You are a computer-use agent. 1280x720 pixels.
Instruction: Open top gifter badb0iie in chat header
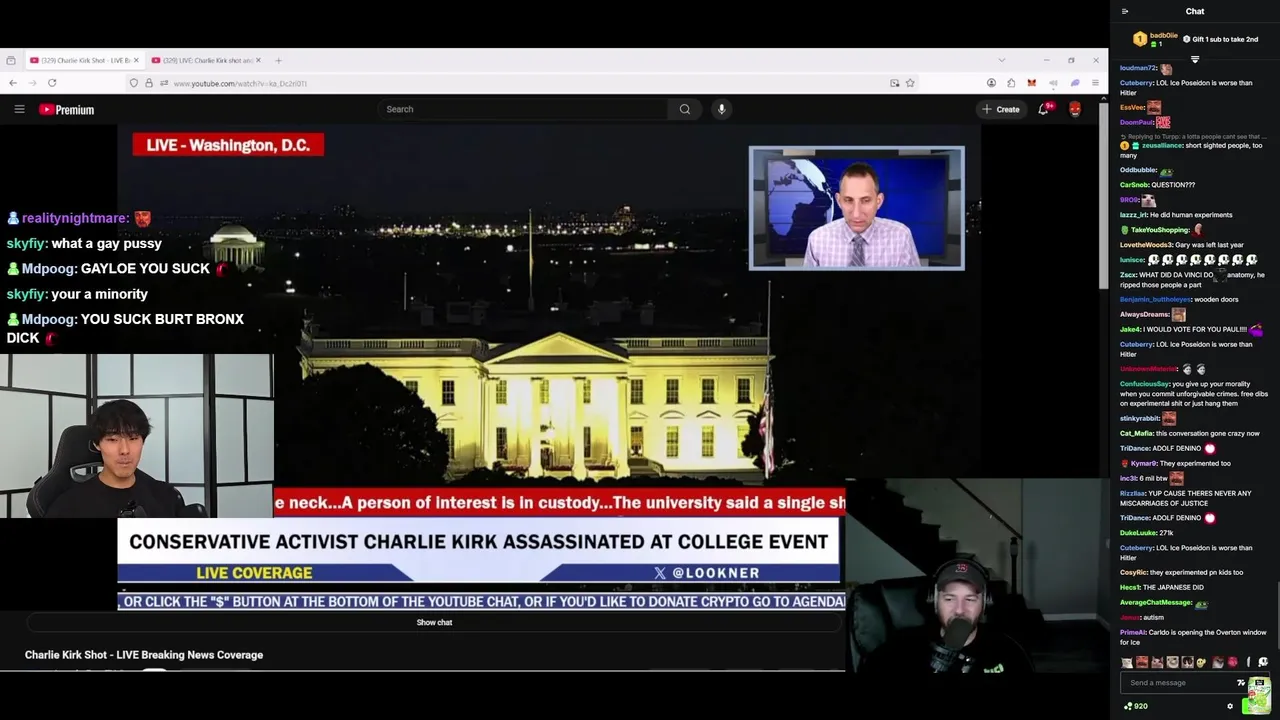tap(1155, 39)
